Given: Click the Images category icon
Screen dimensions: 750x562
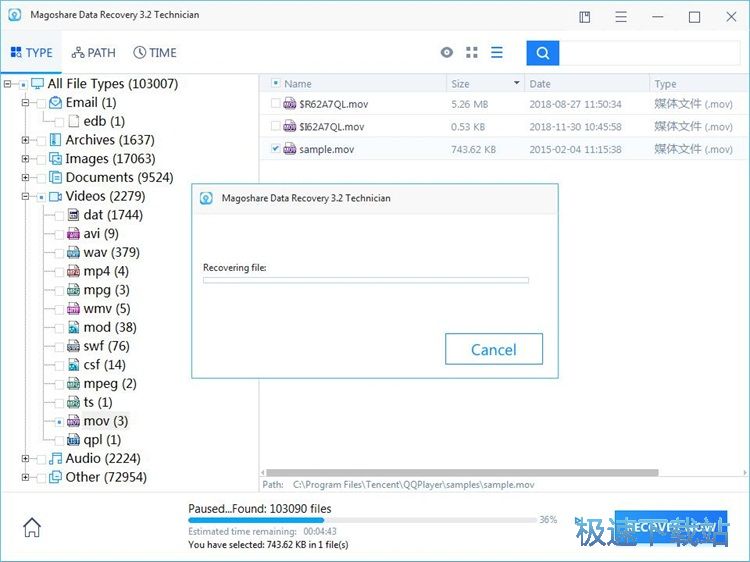Looking at the screenshot, I should click(55, 158).
